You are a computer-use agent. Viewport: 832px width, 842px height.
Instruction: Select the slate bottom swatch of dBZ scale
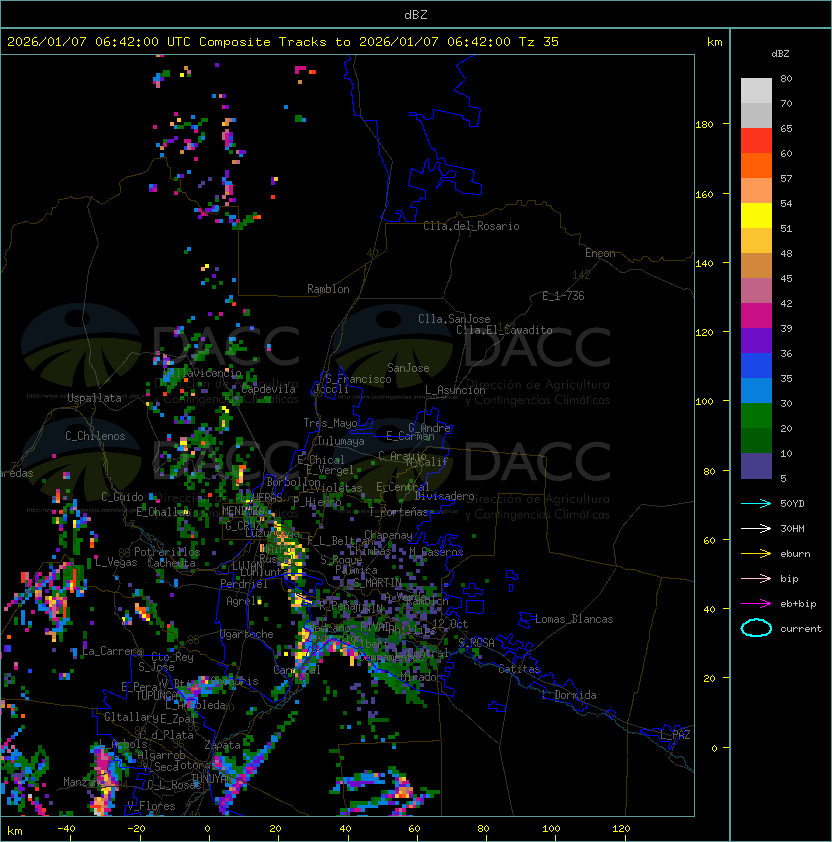[756, 466]
